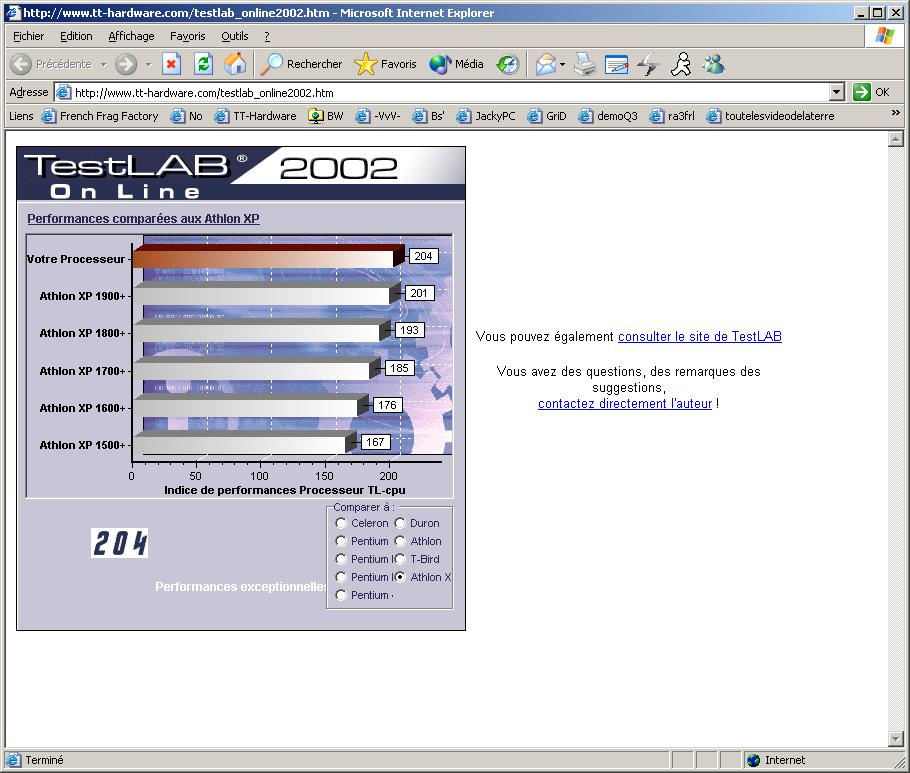The width and height of the screenshot is (910, 773).
Task: Open the Messenger people icon
Action: click(x=713, y=64)
